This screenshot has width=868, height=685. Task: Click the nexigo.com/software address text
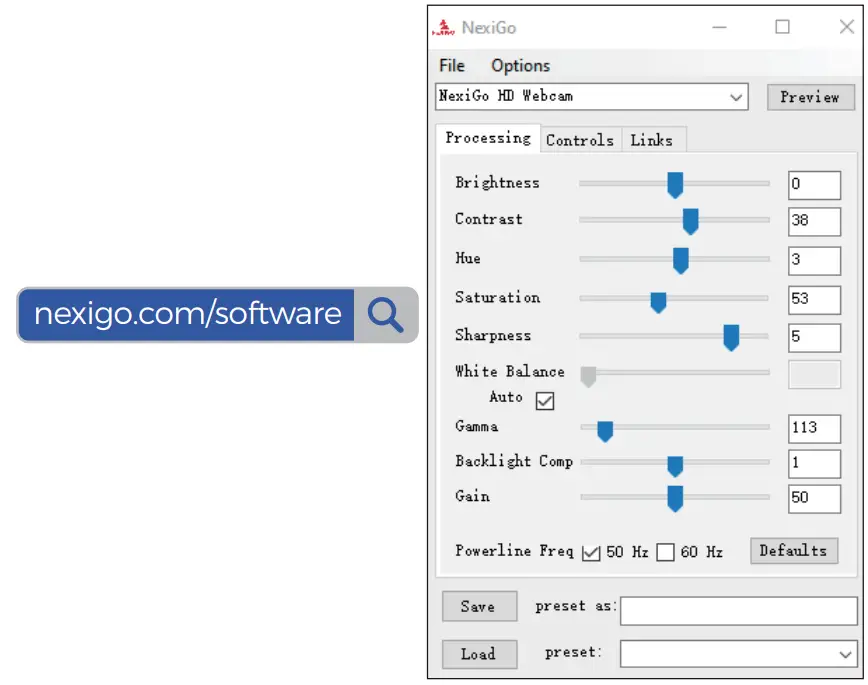(188, 314)
